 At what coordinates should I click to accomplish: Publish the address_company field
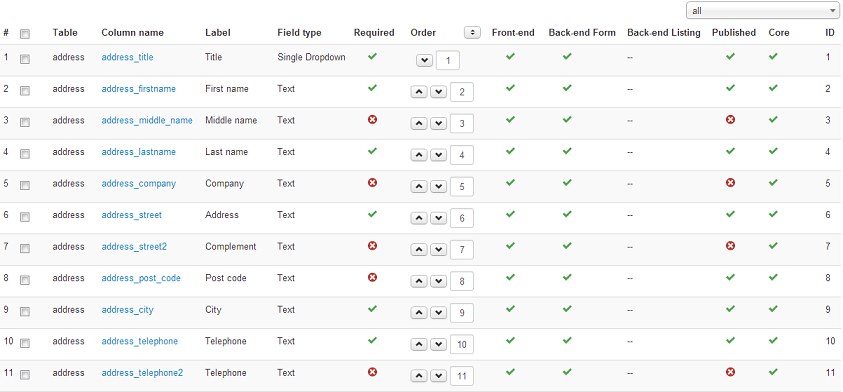[x=730, y=183]
